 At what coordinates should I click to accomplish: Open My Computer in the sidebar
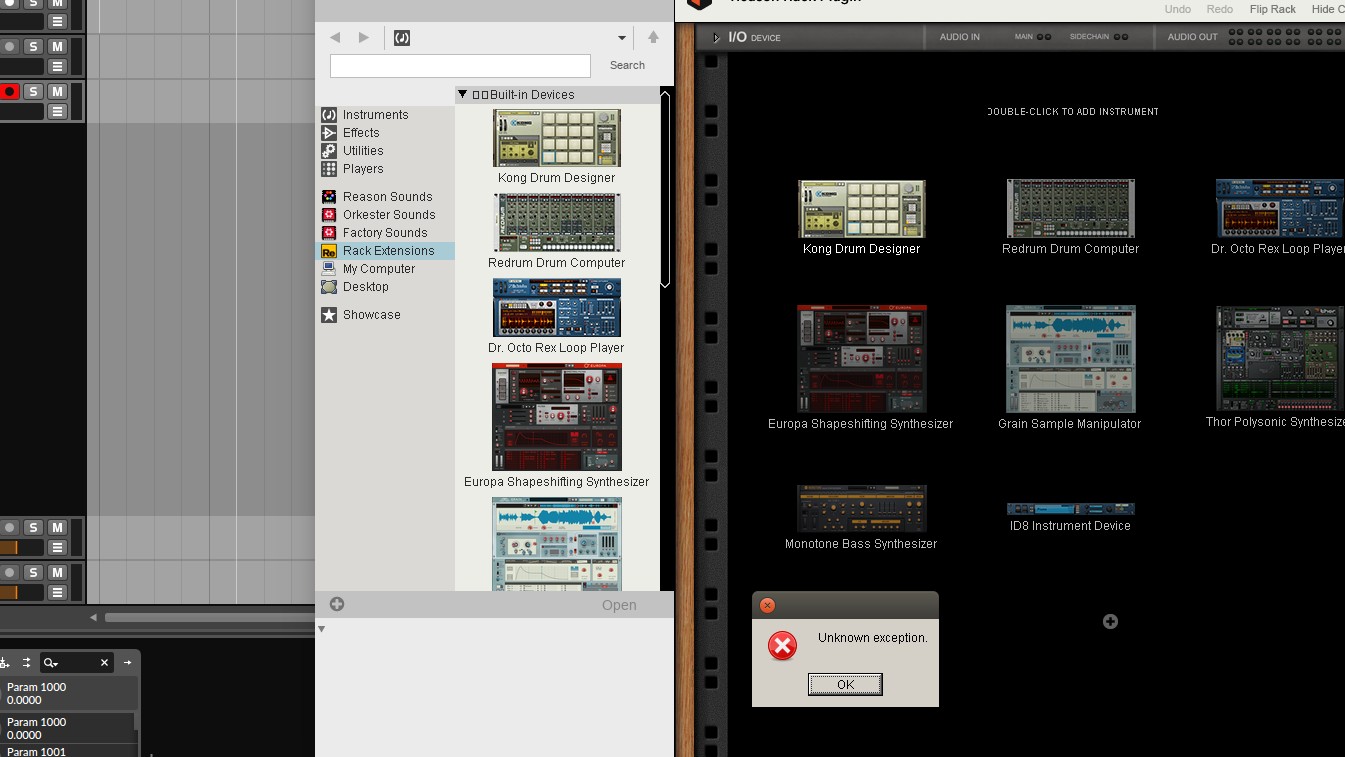(x=378, y=269)
